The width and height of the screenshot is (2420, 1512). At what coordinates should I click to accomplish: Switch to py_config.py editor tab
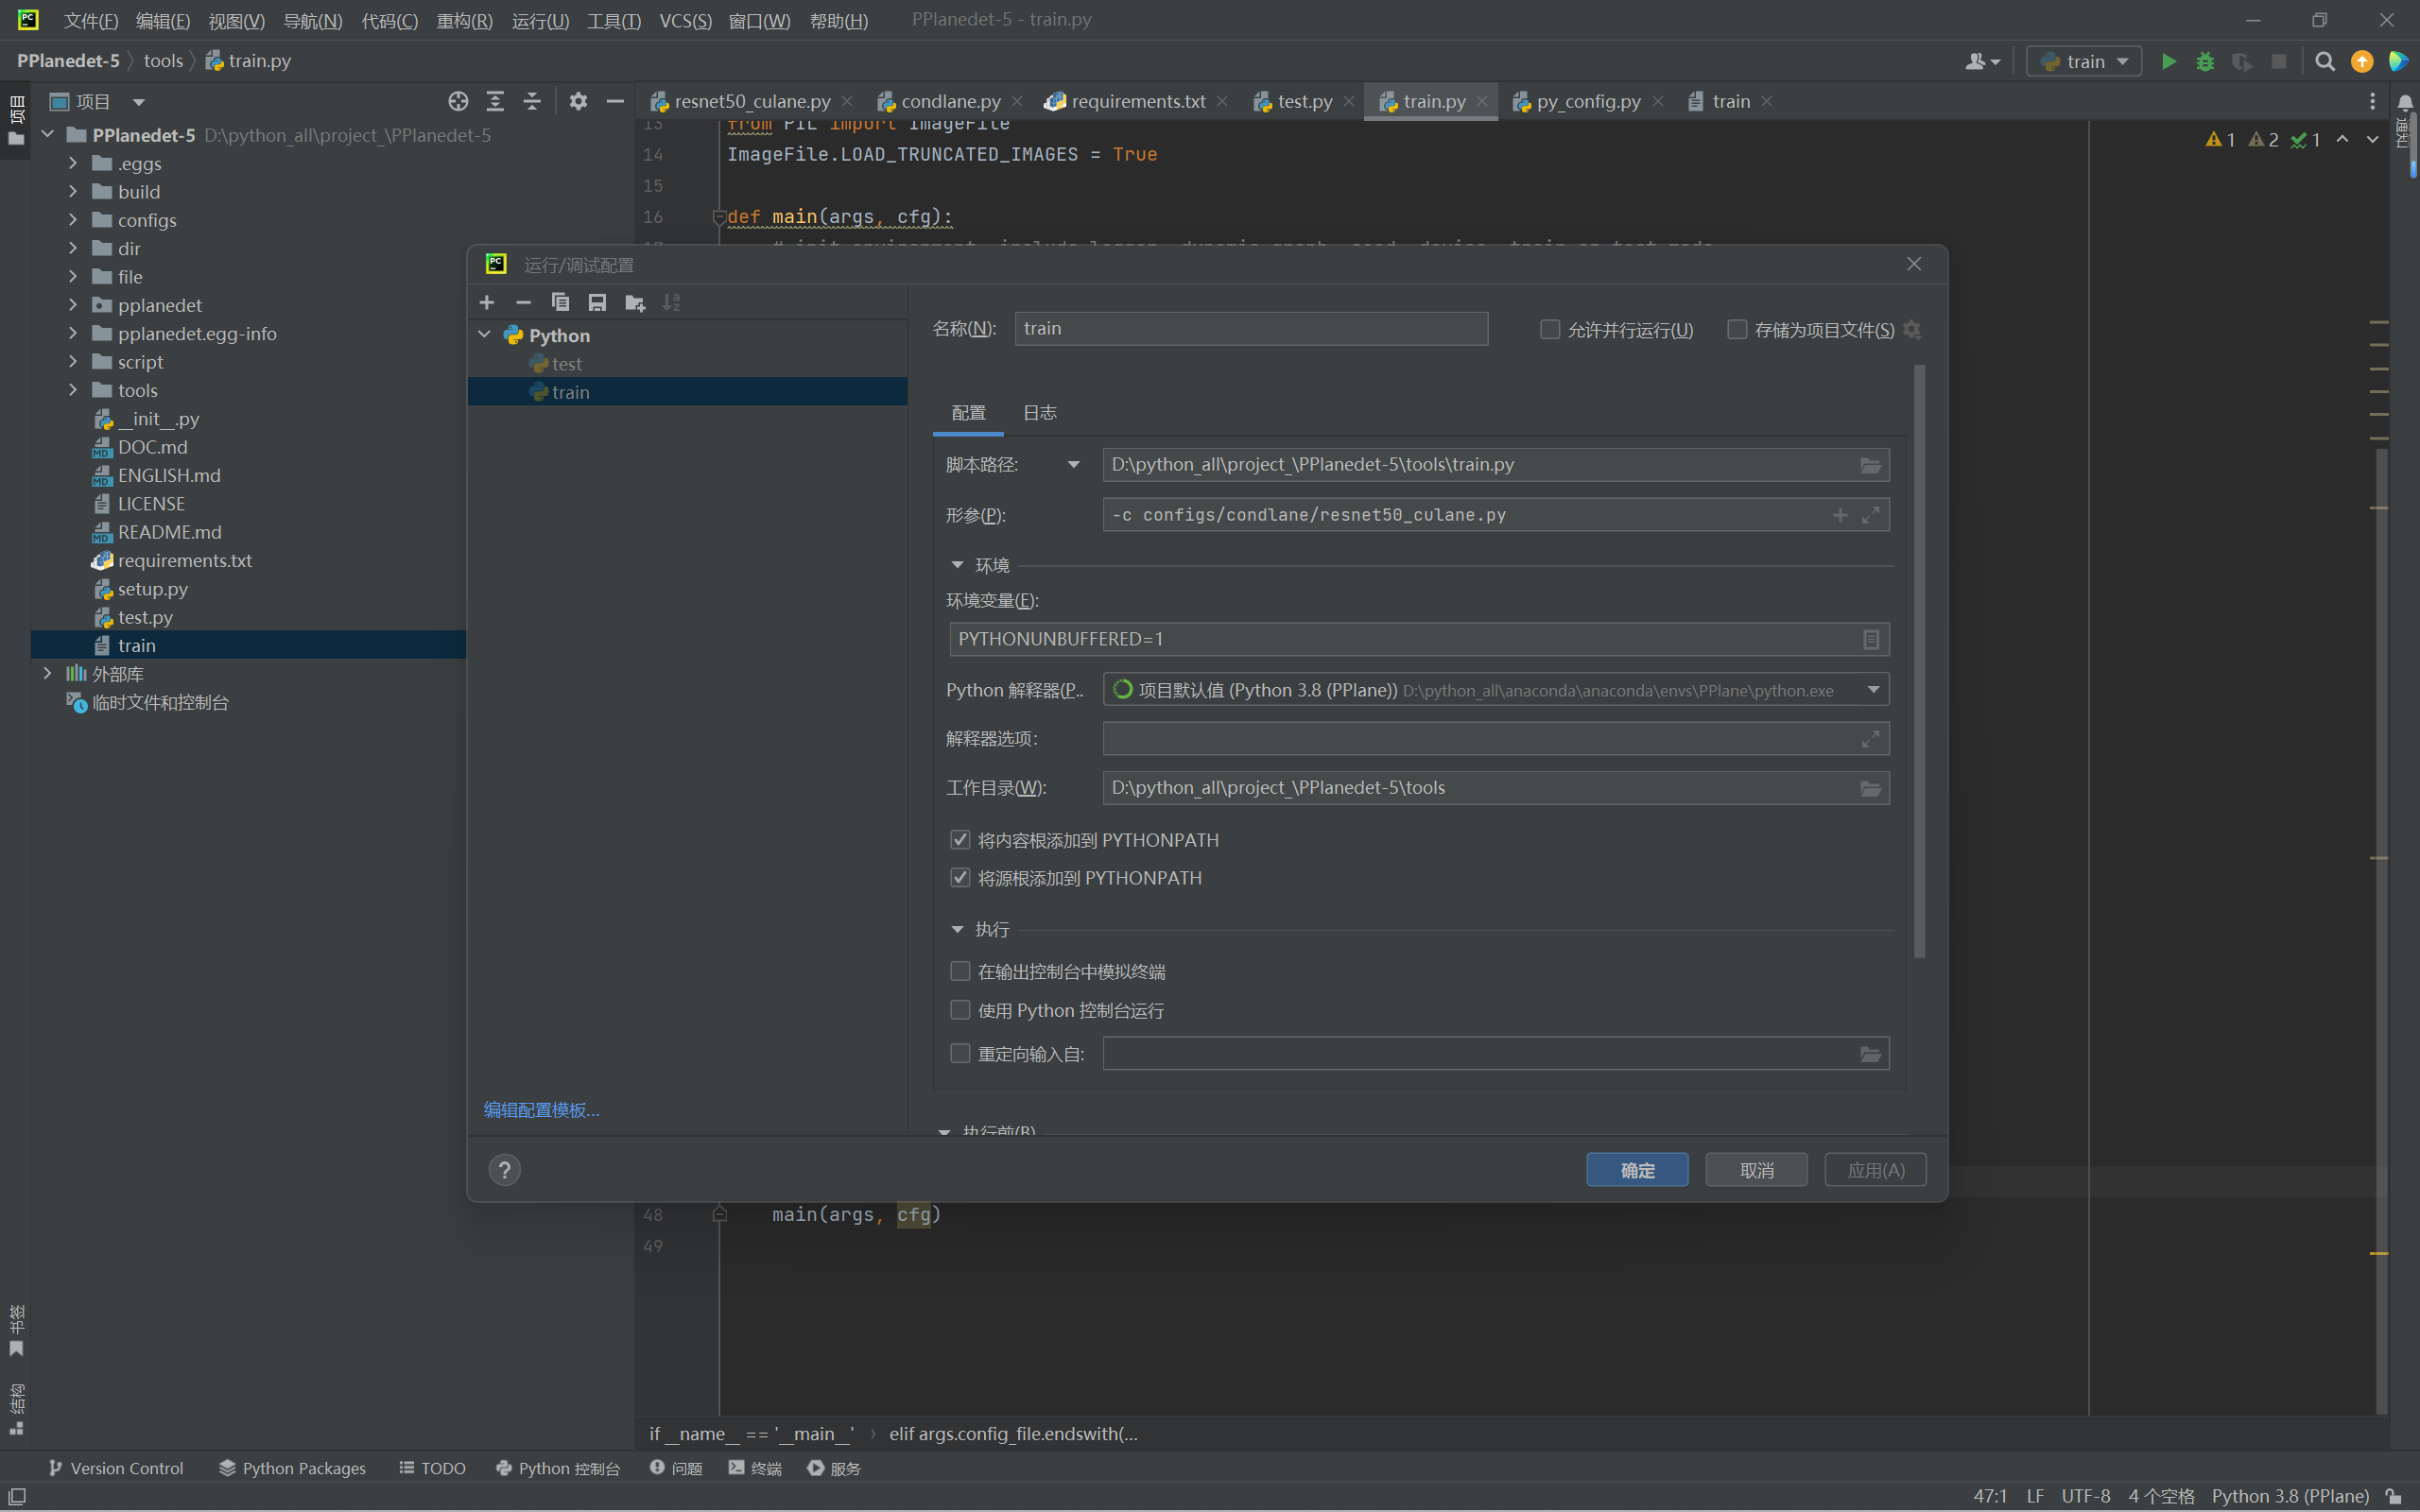pyautogui.click(x=1588, y=101)
